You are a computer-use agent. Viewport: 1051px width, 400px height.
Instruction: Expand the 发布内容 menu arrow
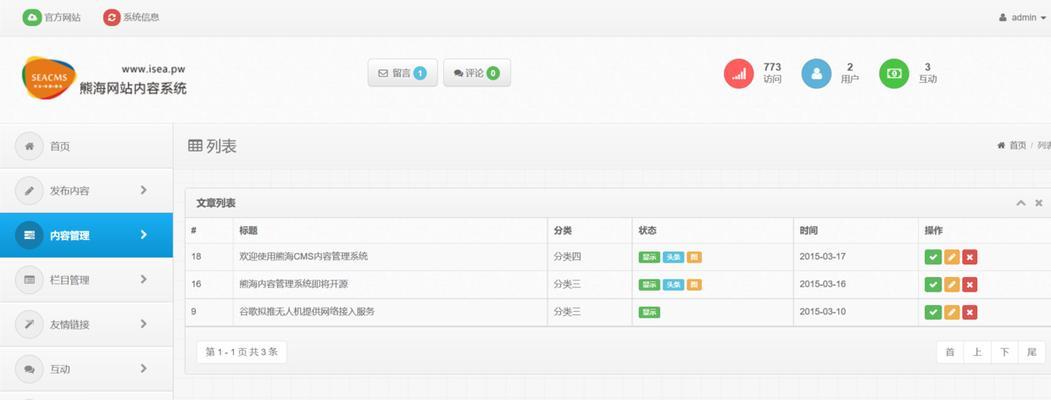click(x=143, y=190)
